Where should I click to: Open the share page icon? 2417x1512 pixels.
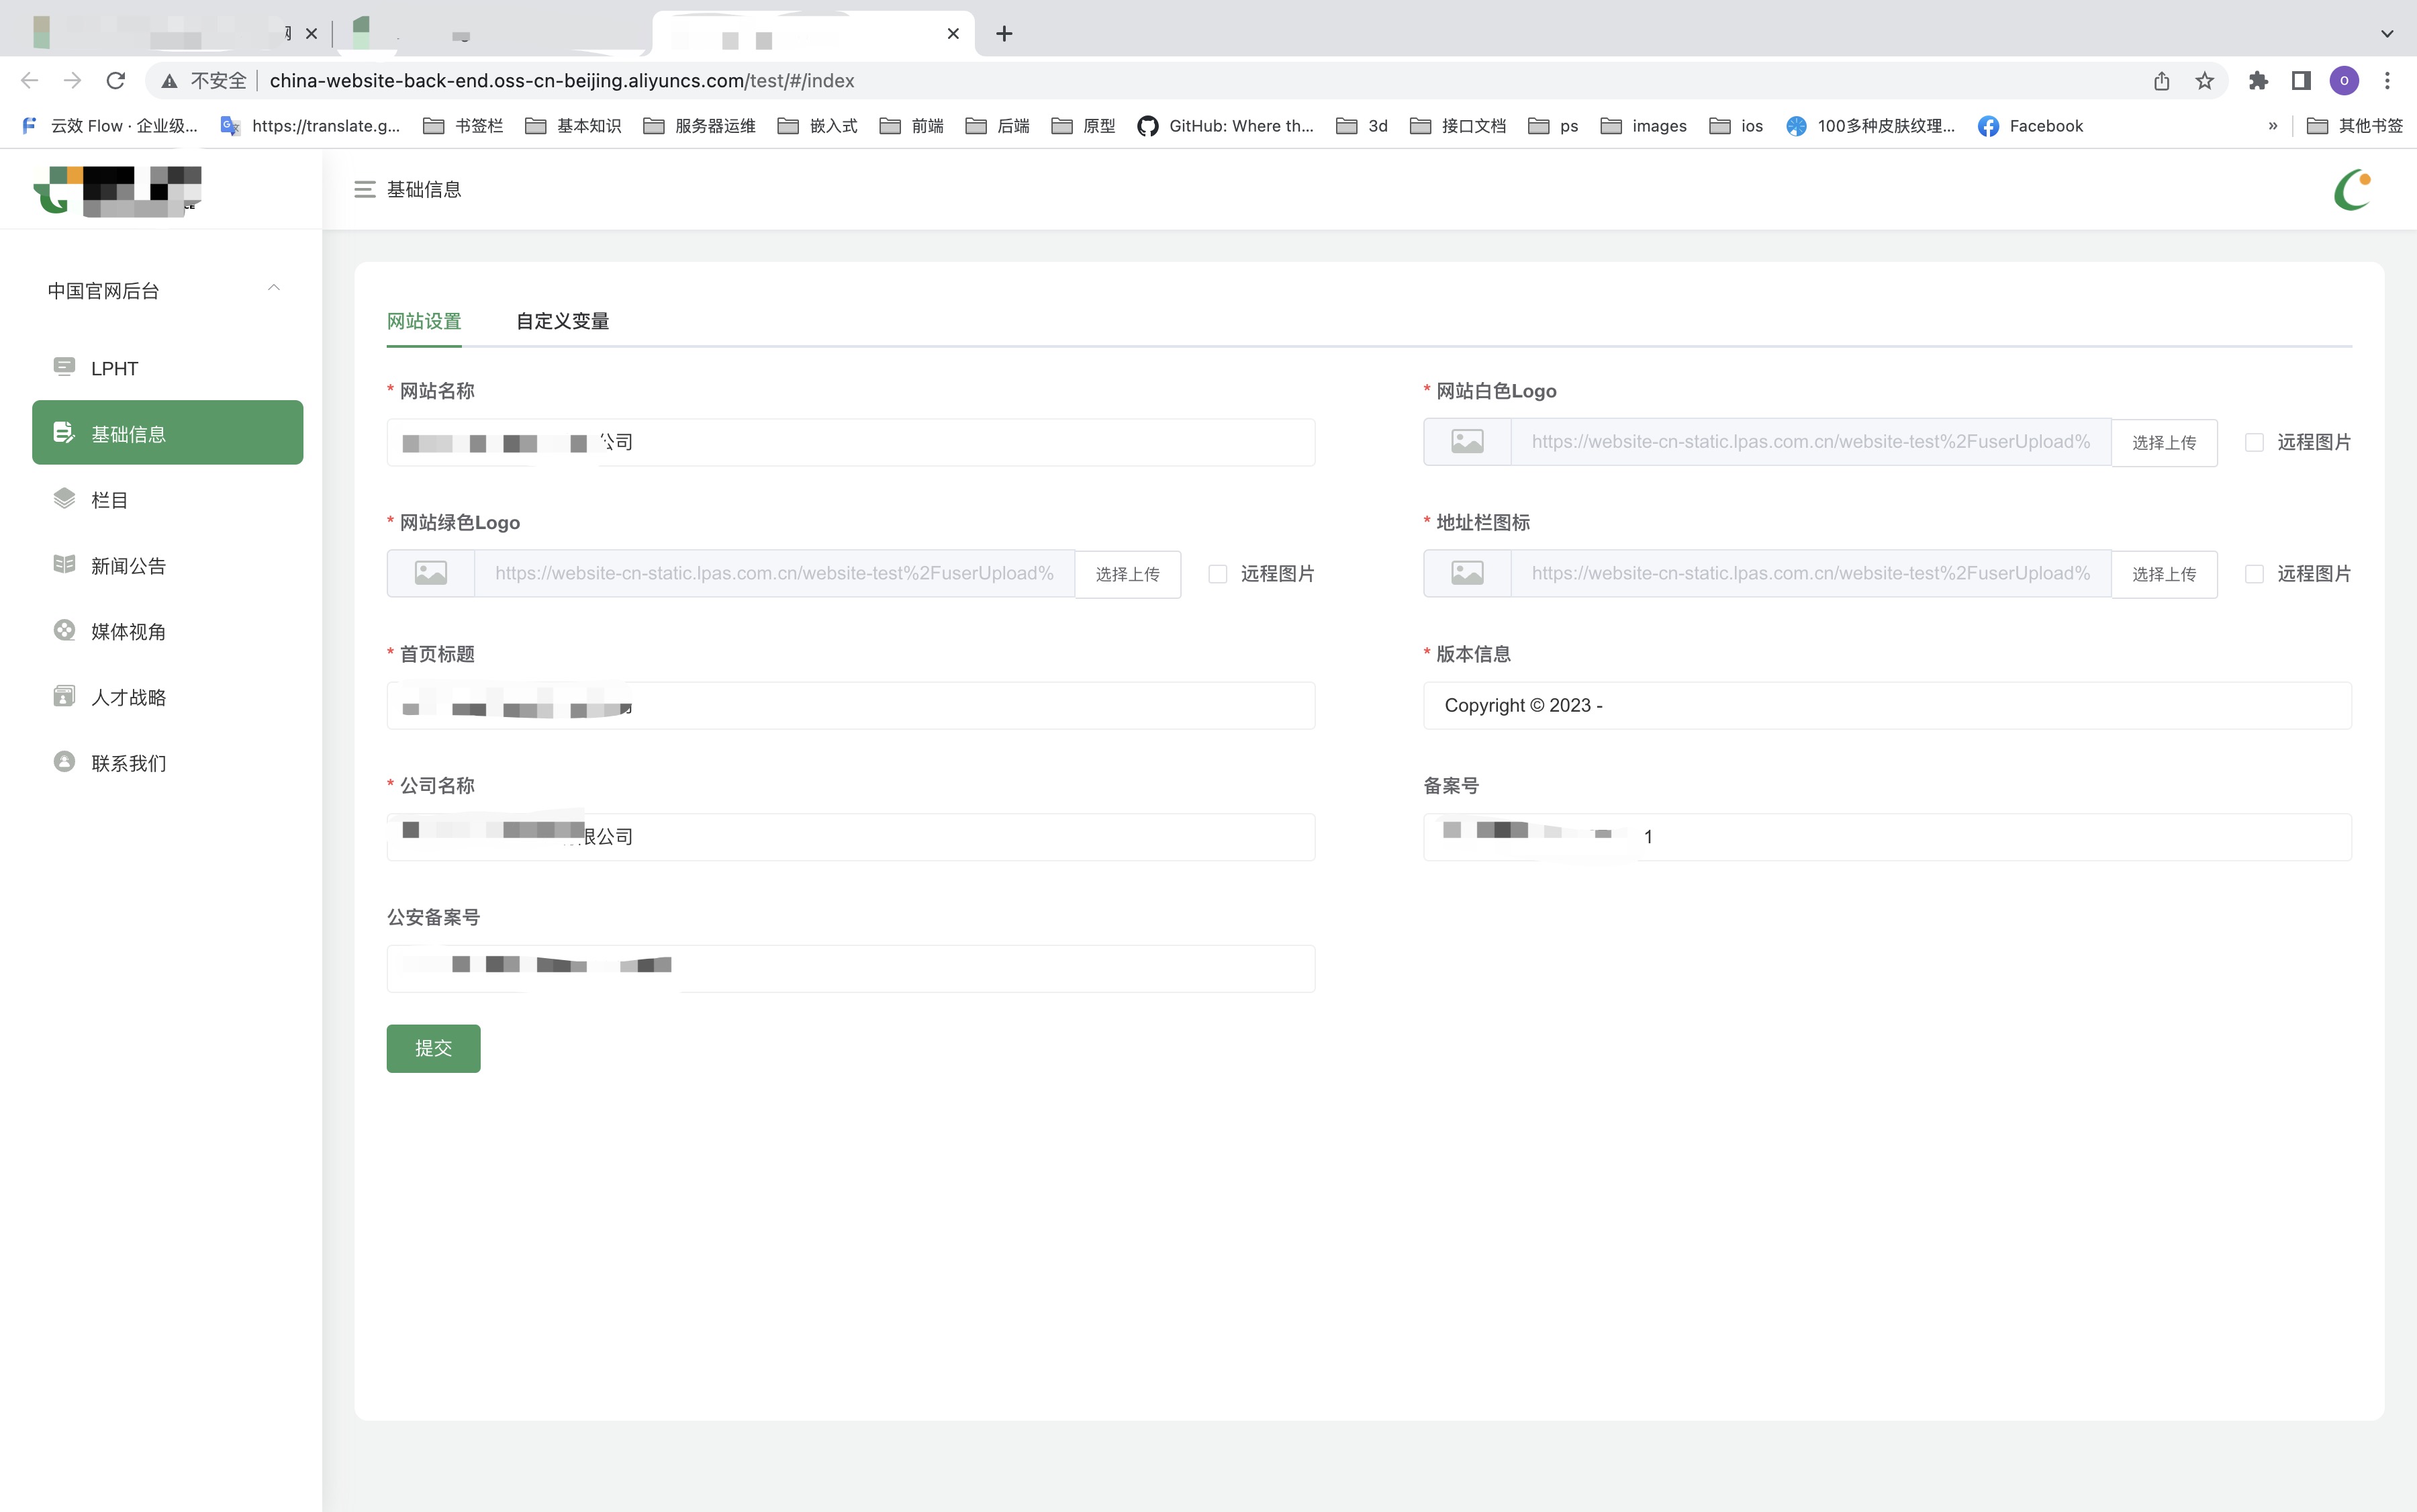pyautogui.click(x=2161, y=81)
